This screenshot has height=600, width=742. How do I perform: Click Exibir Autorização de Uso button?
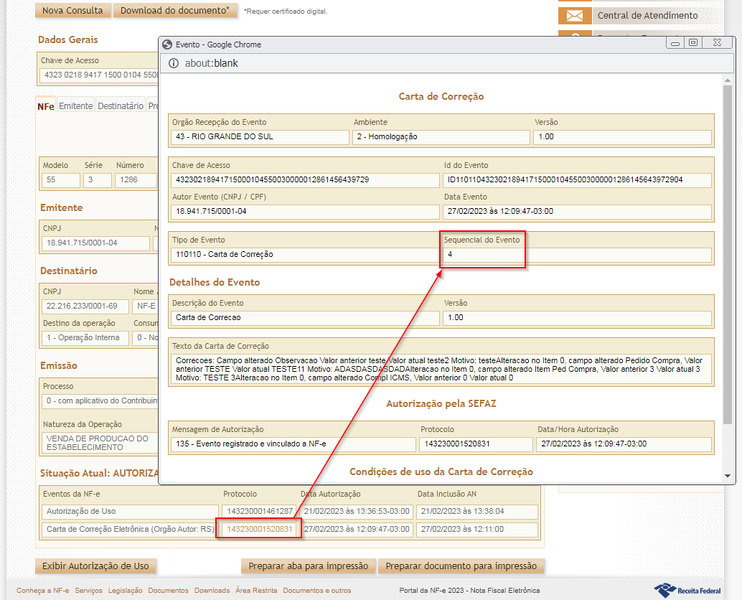click(96, 566)
